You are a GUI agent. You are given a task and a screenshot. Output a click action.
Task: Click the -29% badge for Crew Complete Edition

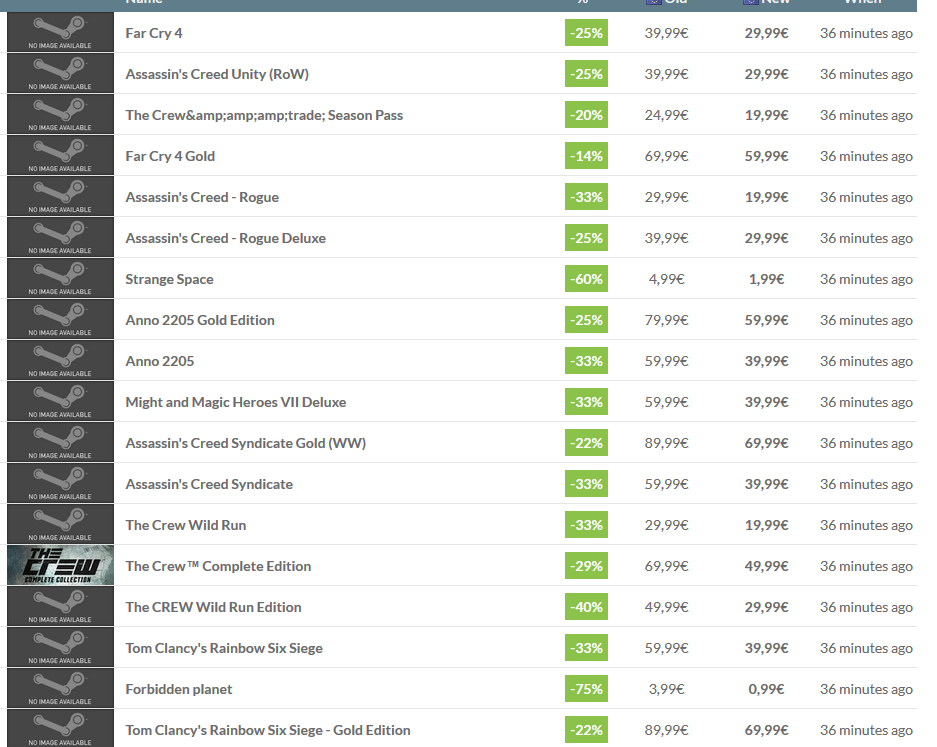[x=586, y=566]
